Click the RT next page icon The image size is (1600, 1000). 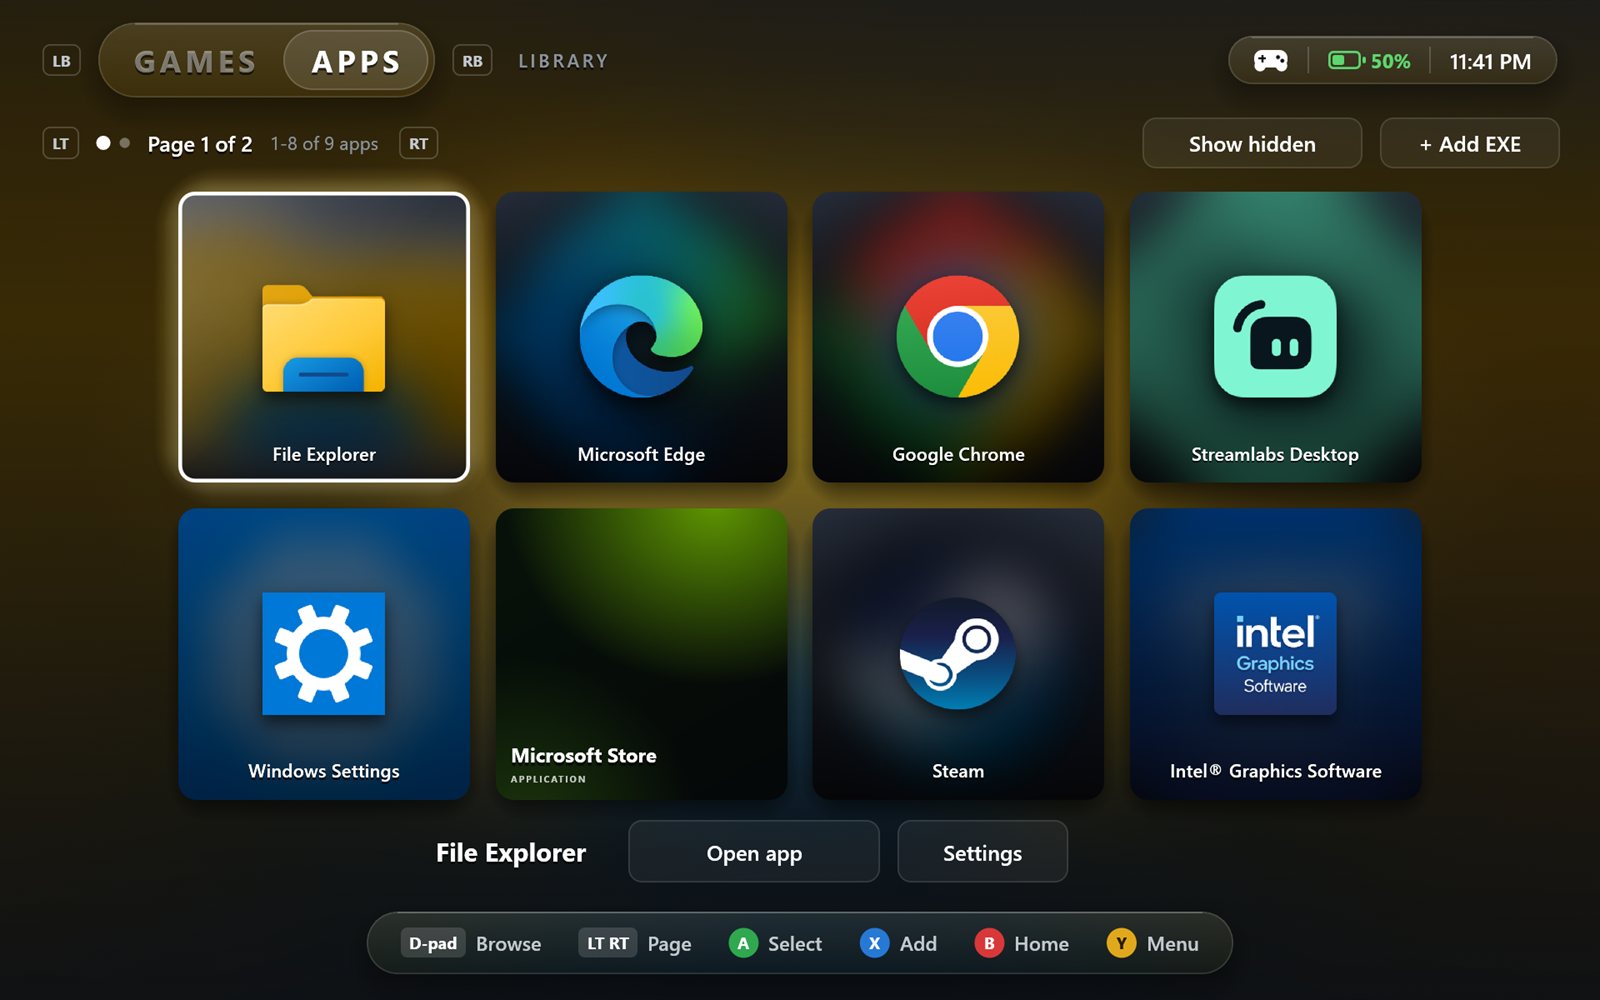click(x=418, y=143)
